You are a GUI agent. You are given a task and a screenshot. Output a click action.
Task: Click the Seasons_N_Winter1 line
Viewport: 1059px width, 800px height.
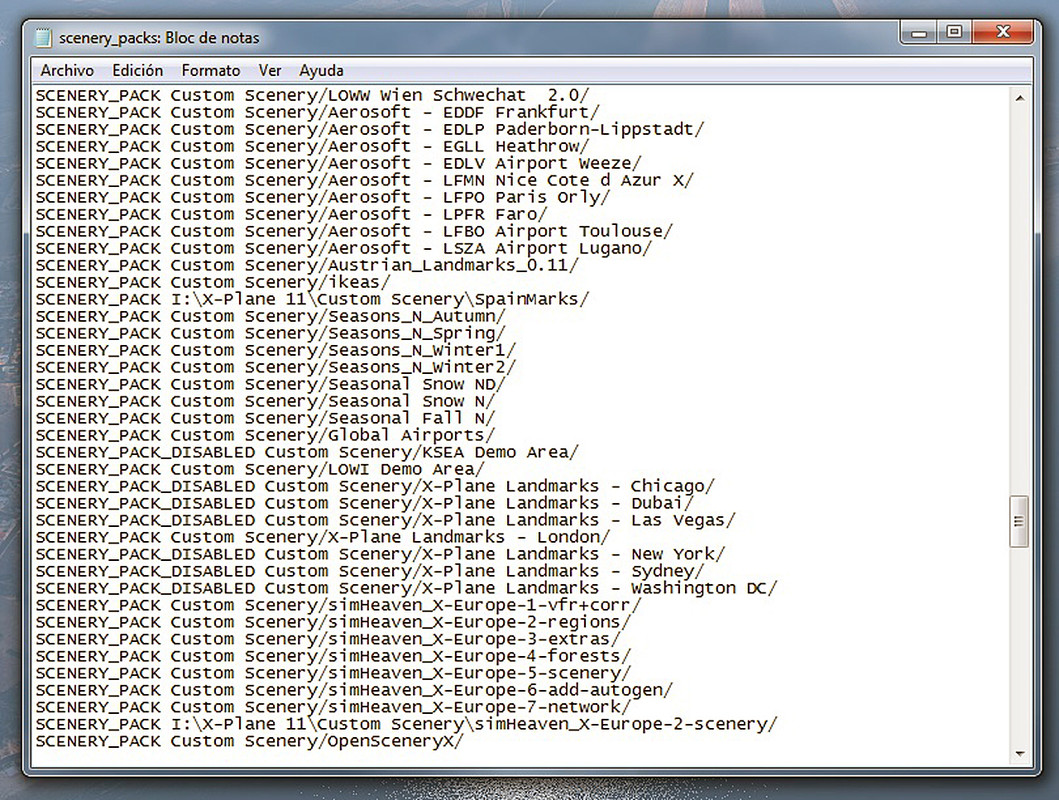point(276,350)
